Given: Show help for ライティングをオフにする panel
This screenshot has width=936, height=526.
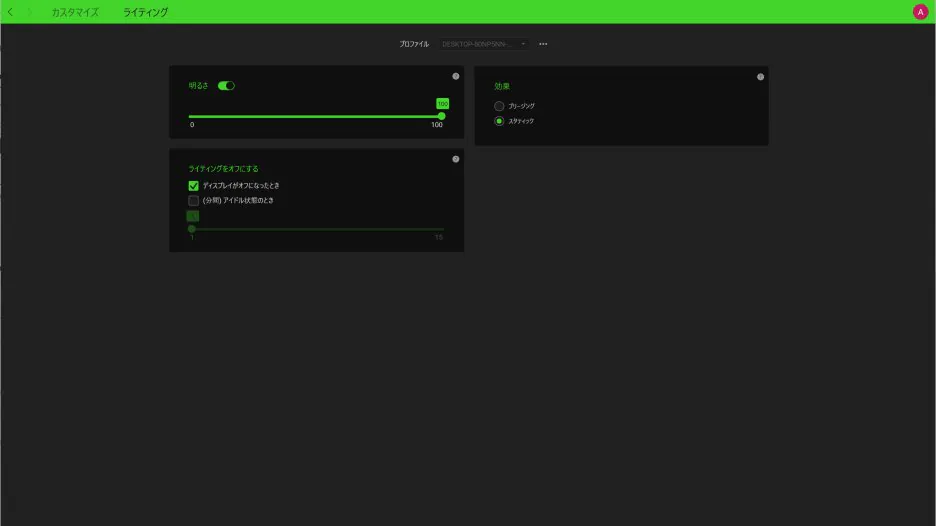Looking at the screenshot, I should (455, 159).
